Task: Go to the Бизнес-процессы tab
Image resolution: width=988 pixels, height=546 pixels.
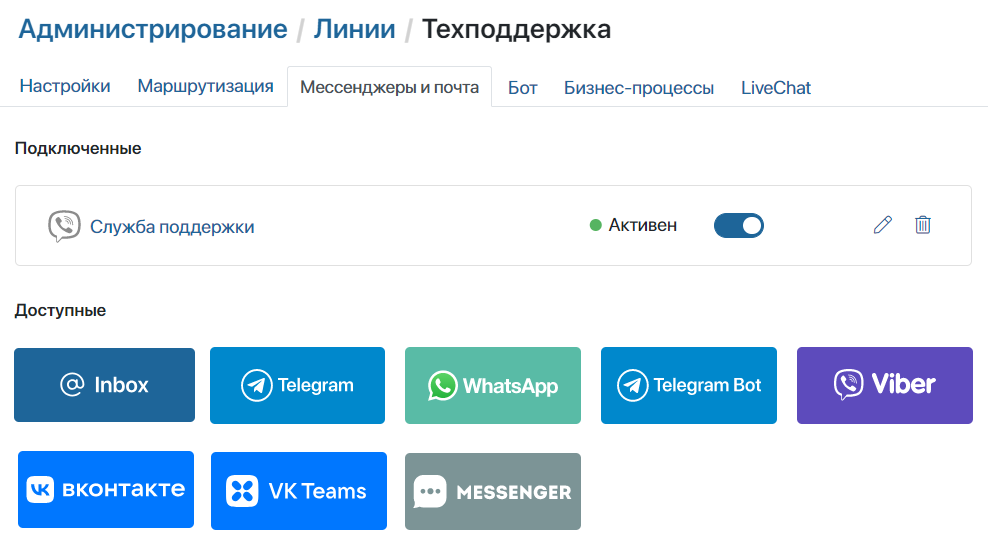Action: (639, 88)
